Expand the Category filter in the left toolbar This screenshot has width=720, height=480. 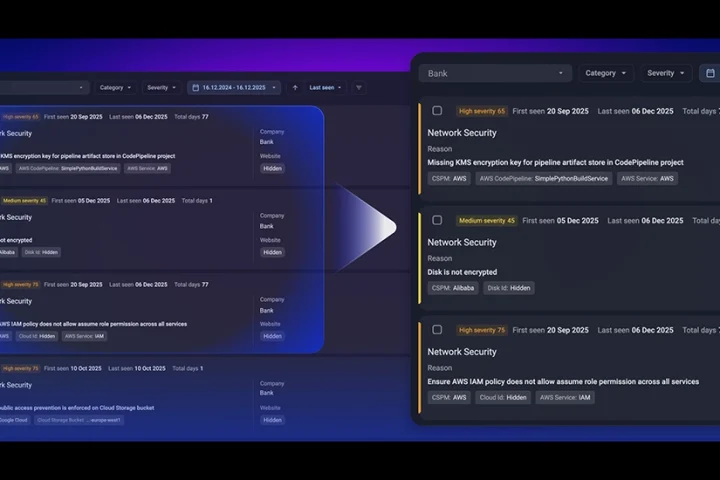point(116,88)
